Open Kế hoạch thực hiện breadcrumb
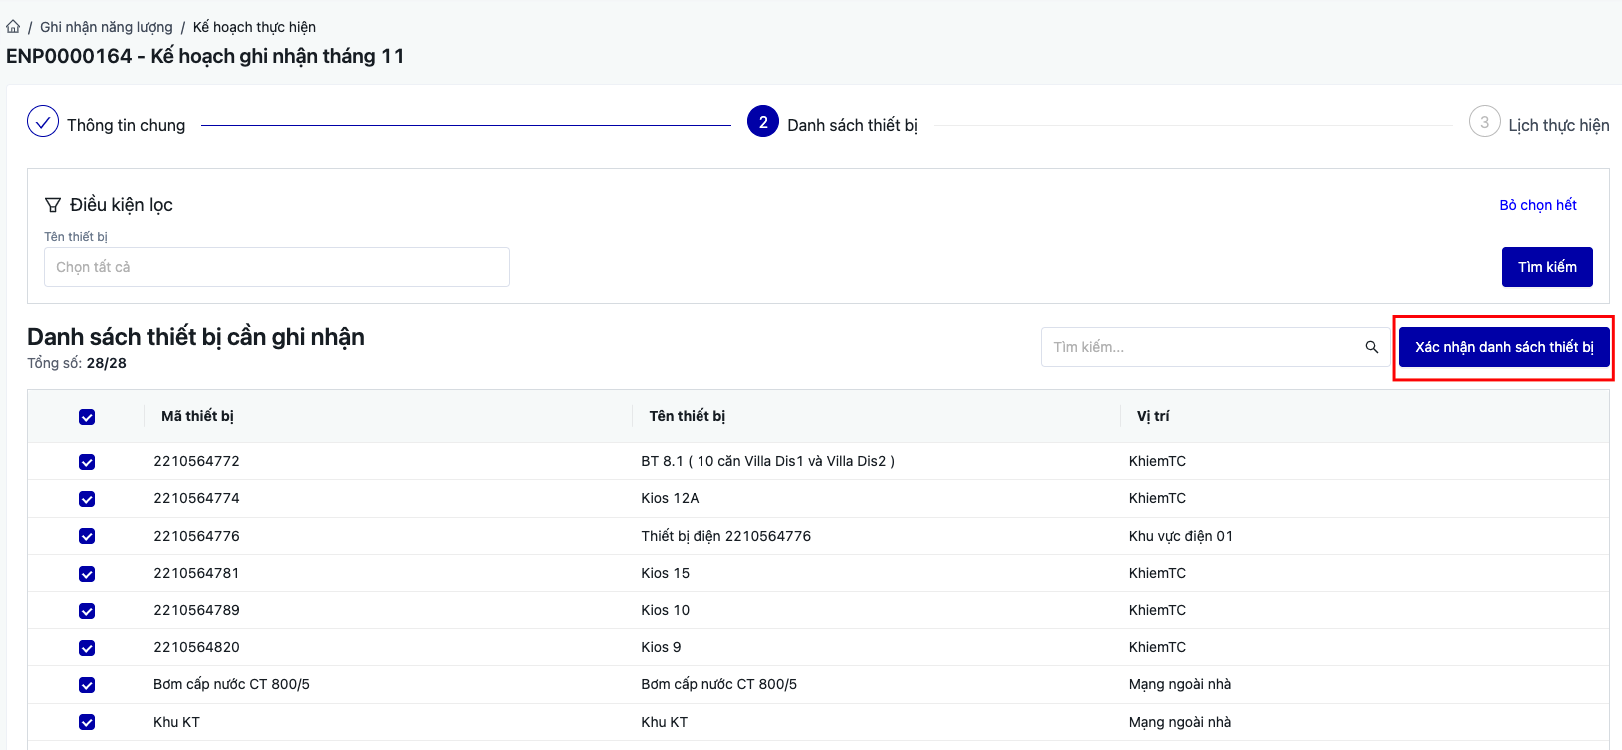Image resolution: width=1622 pixels, height=750 pixels. pyautogui.click(x=254, y=27)
